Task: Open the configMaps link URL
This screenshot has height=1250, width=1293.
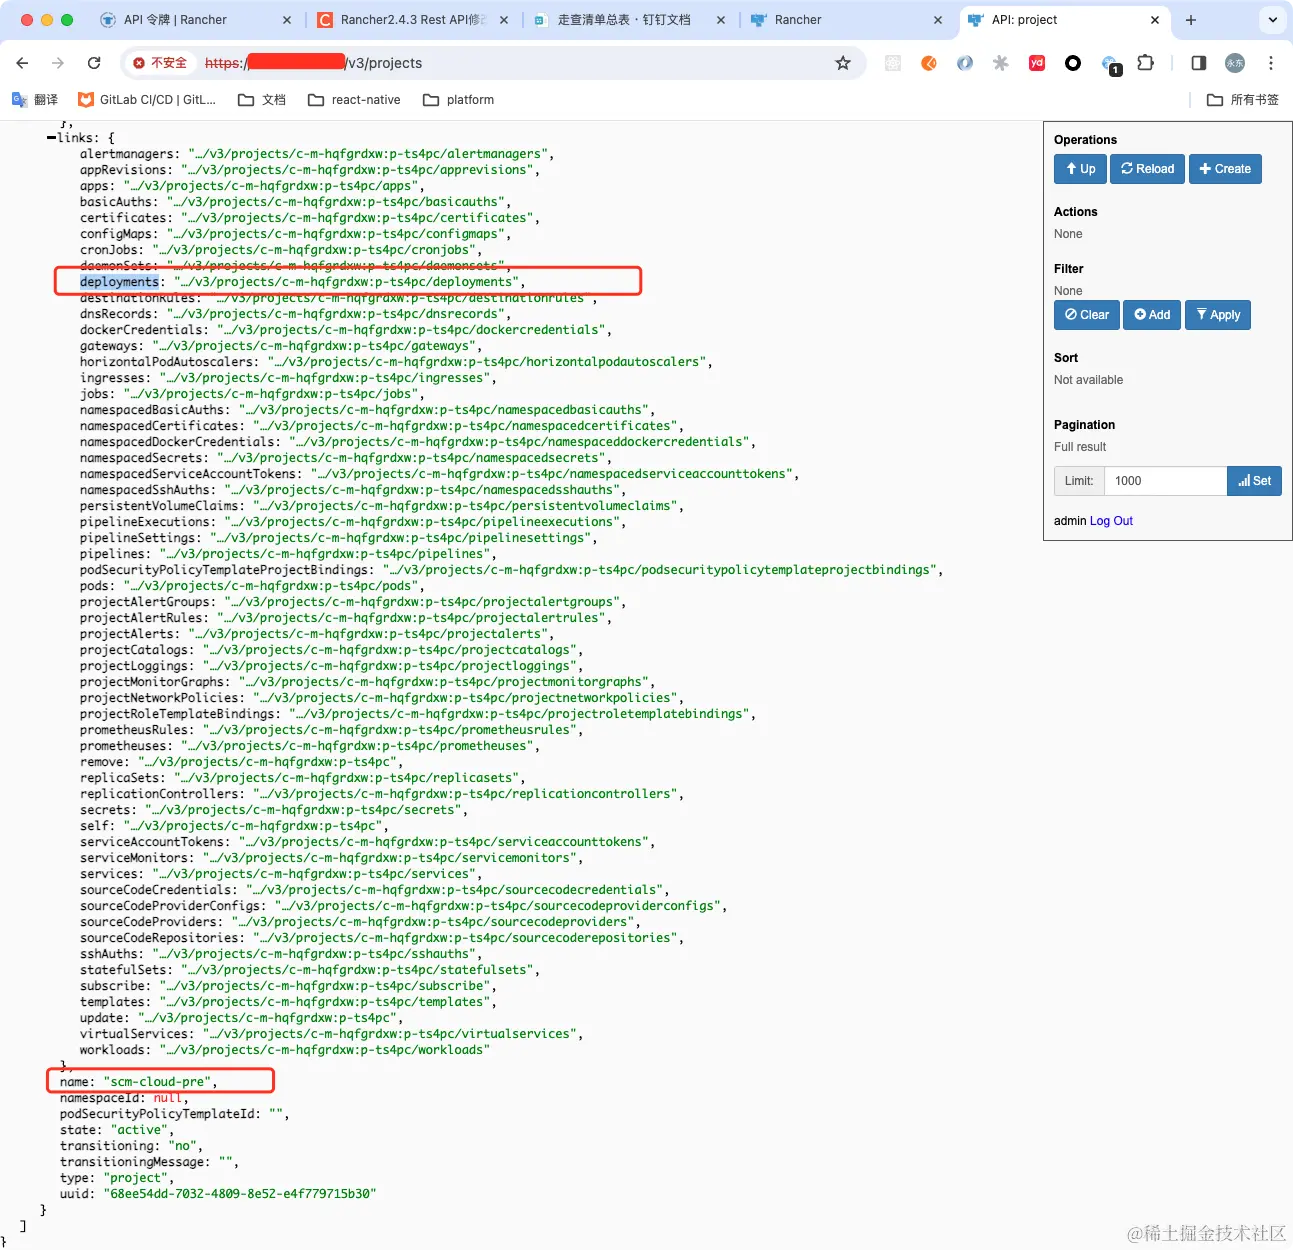Action: click(x=335, y=234)
